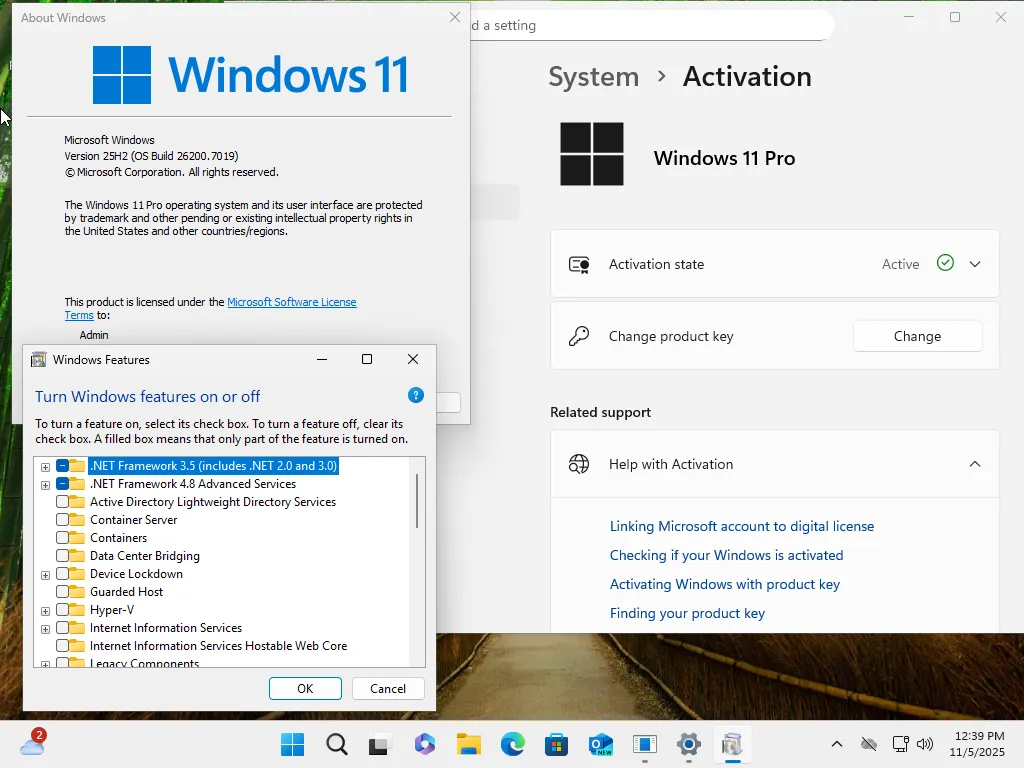Open the Microsoft Software License Terms link
This screenshot has width=1024, height=768.
(292, 302)
